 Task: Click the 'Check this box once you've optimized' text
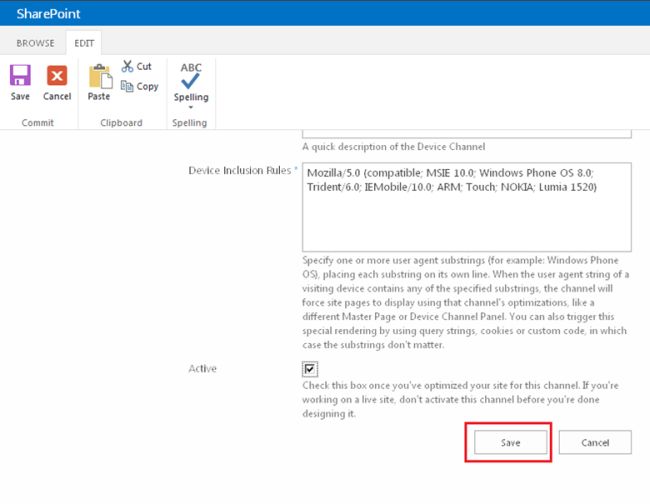460,399
